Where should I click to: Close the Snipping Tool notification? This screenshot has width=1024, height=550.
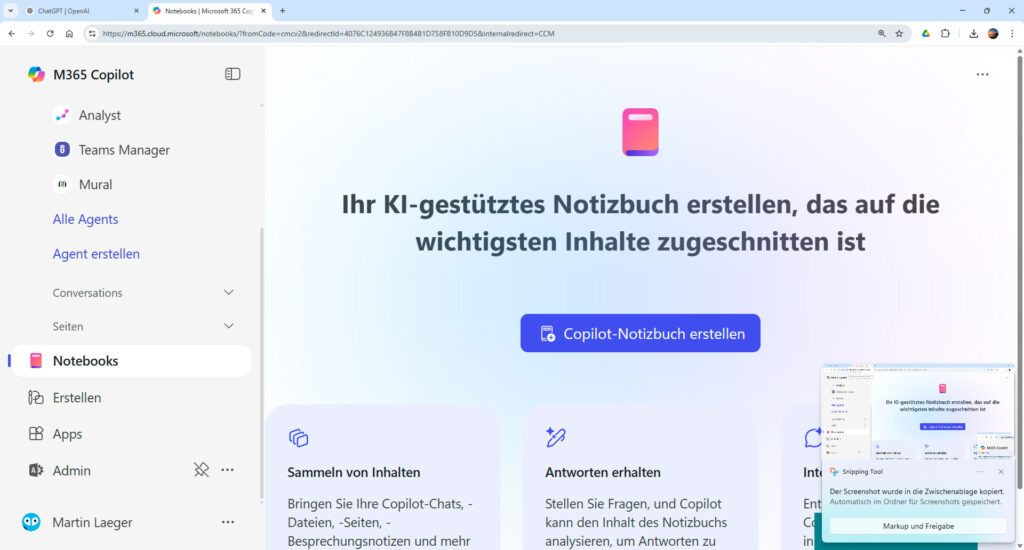coord(1000,472)
